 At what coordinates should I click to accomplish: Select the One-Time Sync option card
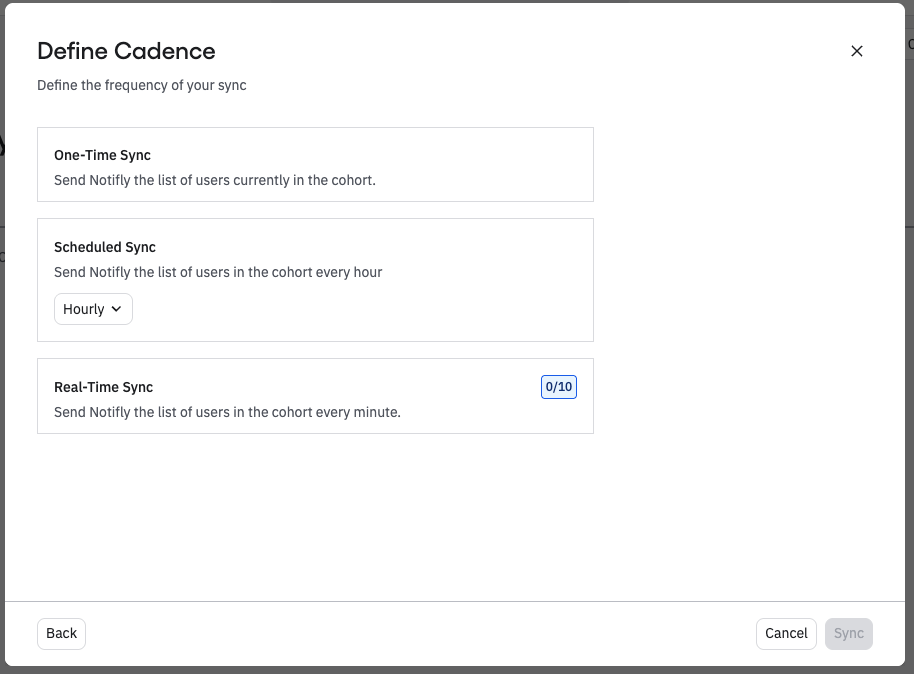315,165
